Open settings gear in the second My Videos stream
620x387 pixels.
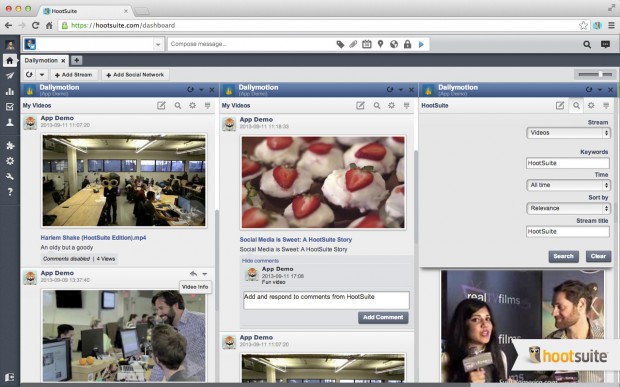(391, 106)
